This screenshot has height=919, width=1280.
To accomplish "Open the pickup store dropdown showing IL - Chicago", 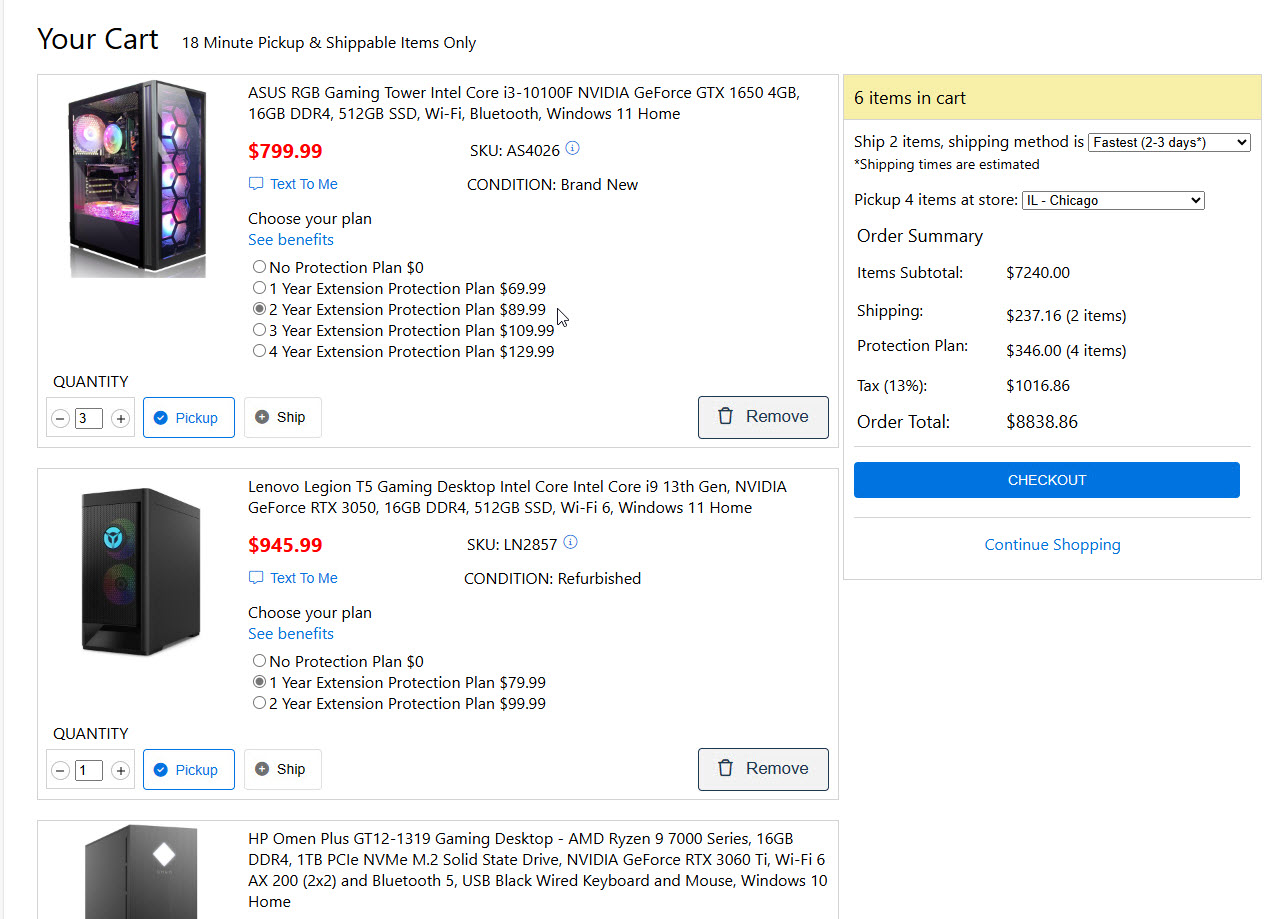I will tap(1112, 201).
